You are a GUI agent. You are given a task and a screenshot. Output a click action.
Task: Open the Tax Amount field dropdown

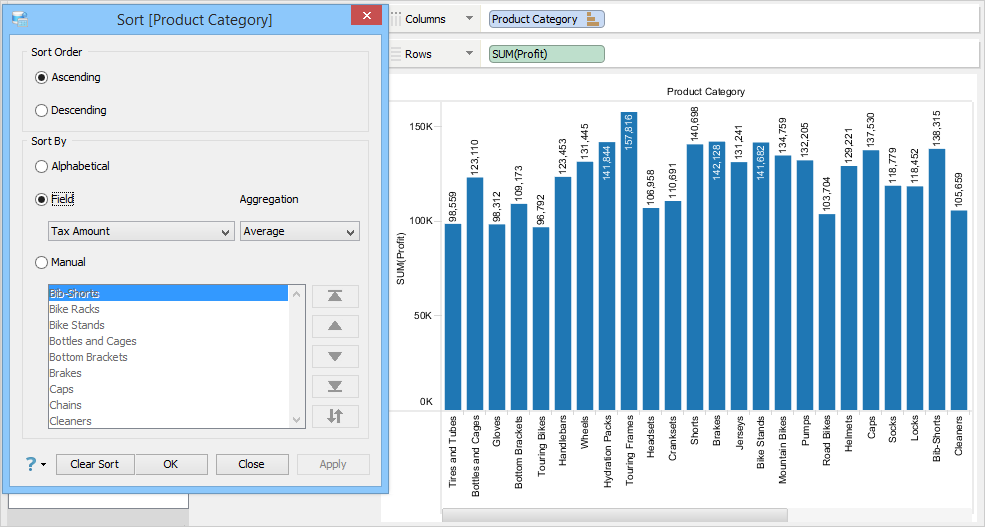point(141,231)
